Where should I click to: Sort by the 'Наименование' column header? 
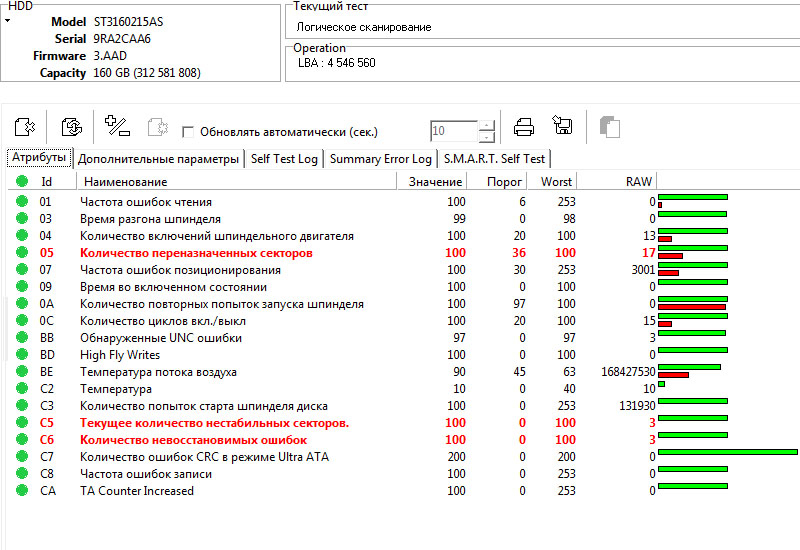pos(237,182)
